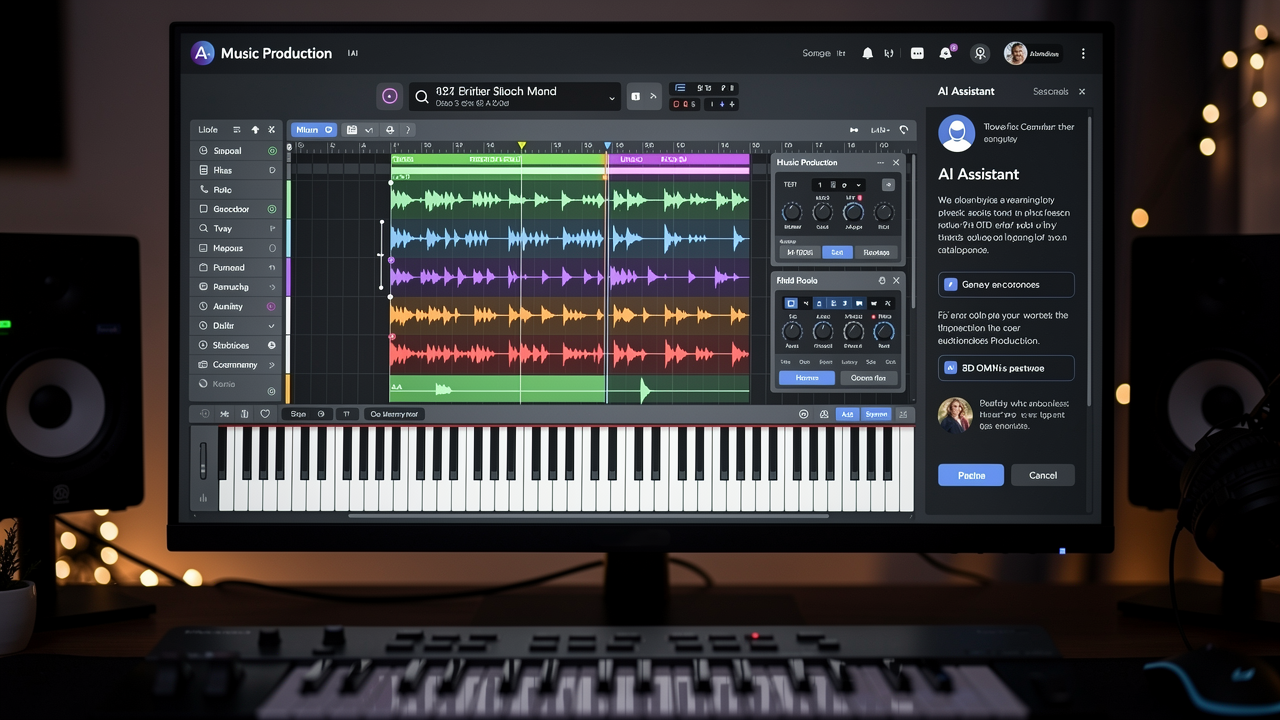Viewport: 1280px width, 720px height.
Task: Click the clock icon on the Sinpoal row
Action: point(204,151)
